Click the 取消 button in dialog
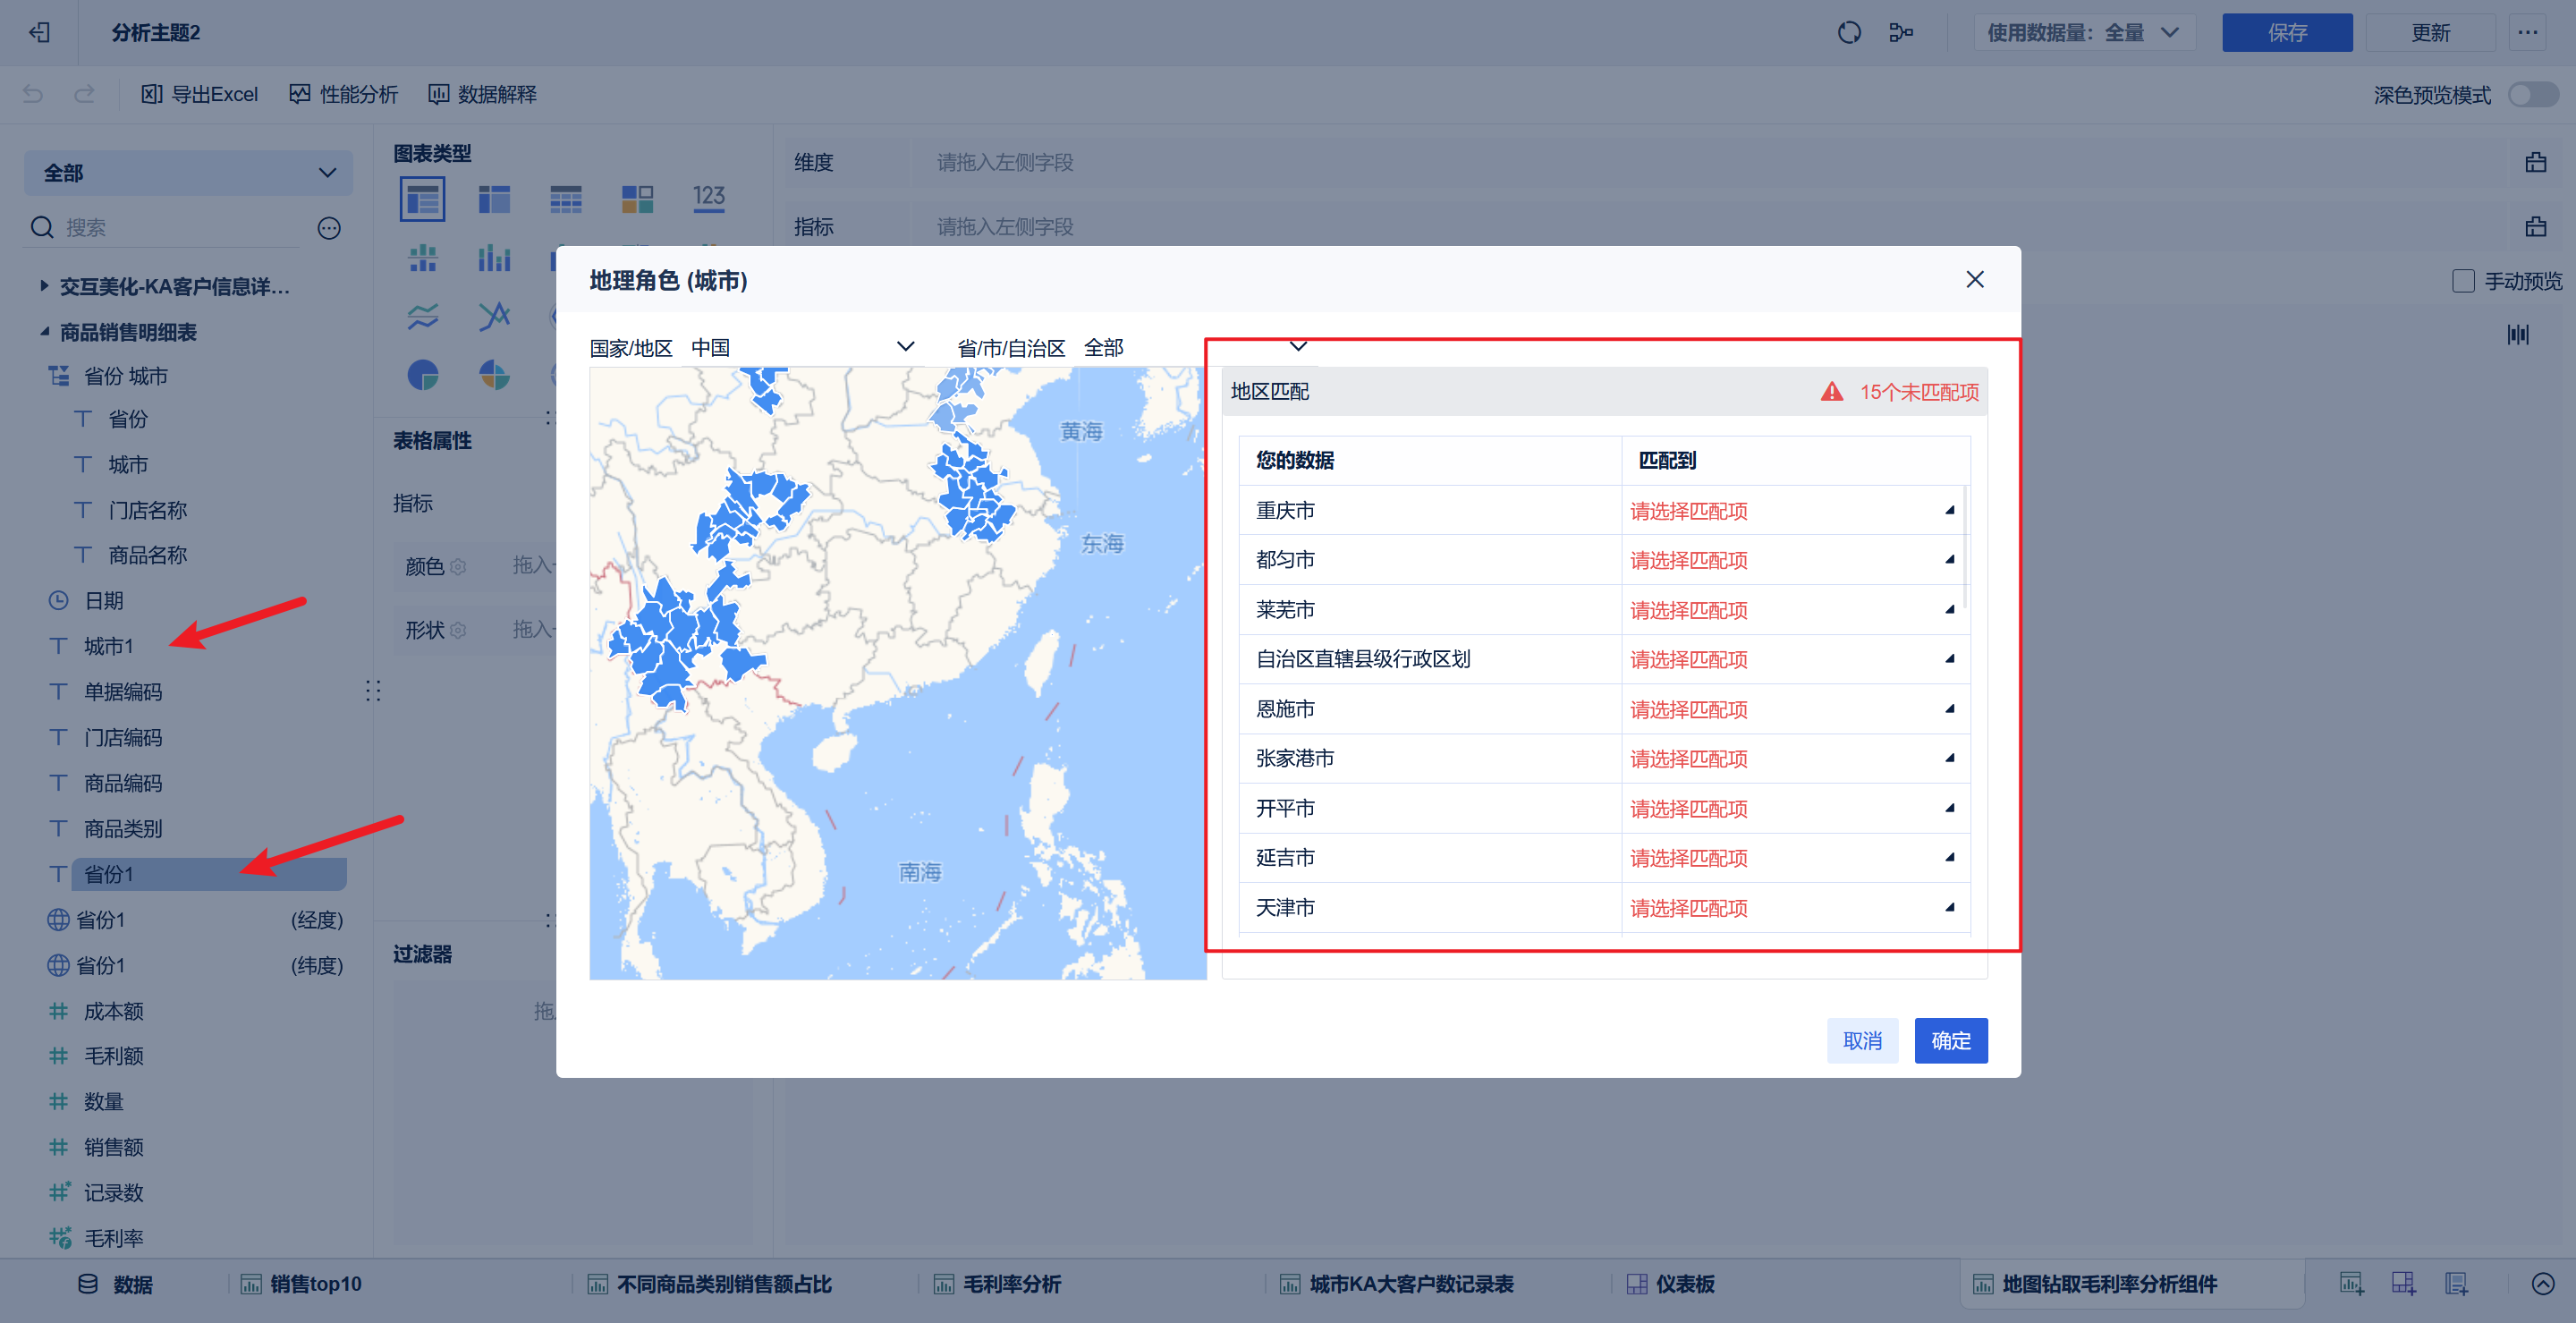Screen dimensions: 2576x1323 pos(1861,1040)
